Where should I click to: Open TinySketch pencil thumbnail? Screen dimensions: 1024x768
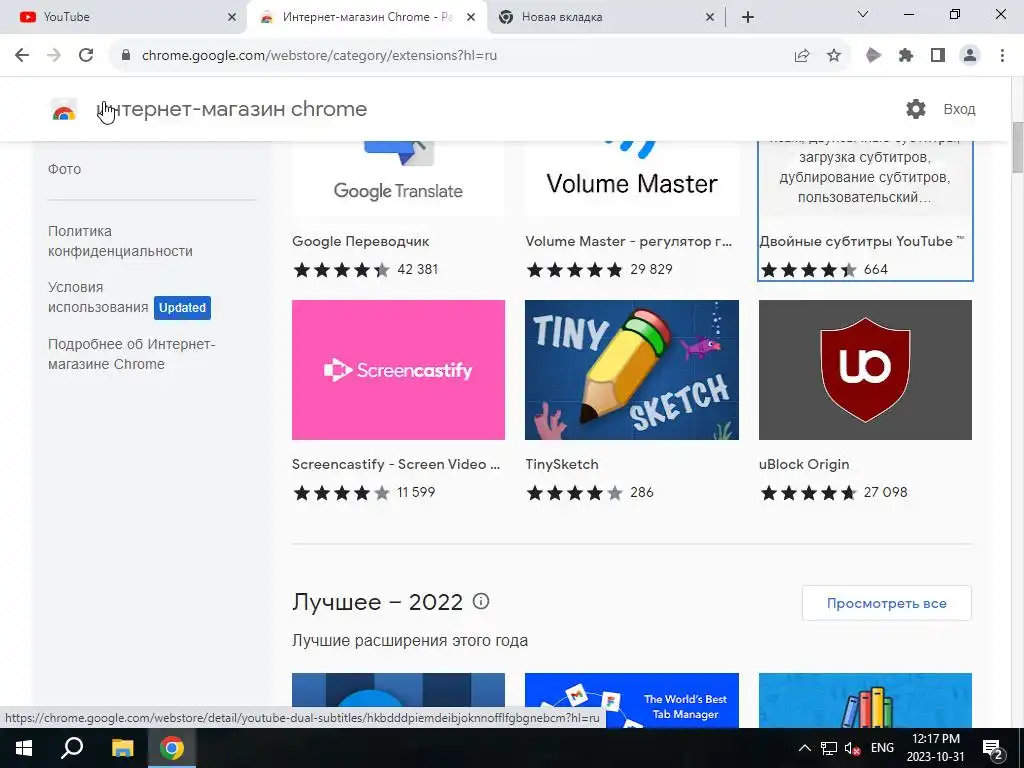632,370
